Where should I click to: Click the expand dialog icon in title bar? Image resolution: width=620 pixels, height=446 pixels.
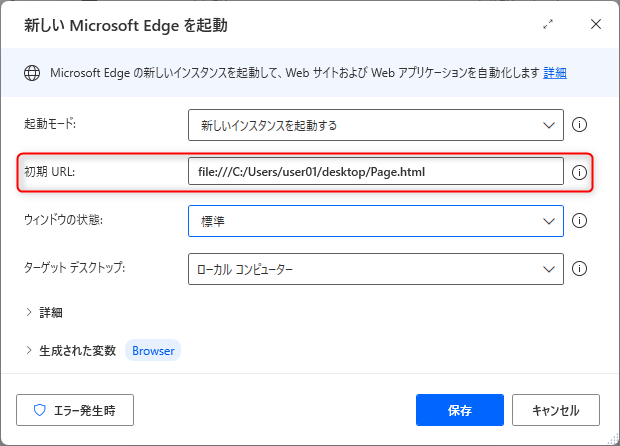tap(548, 25)
